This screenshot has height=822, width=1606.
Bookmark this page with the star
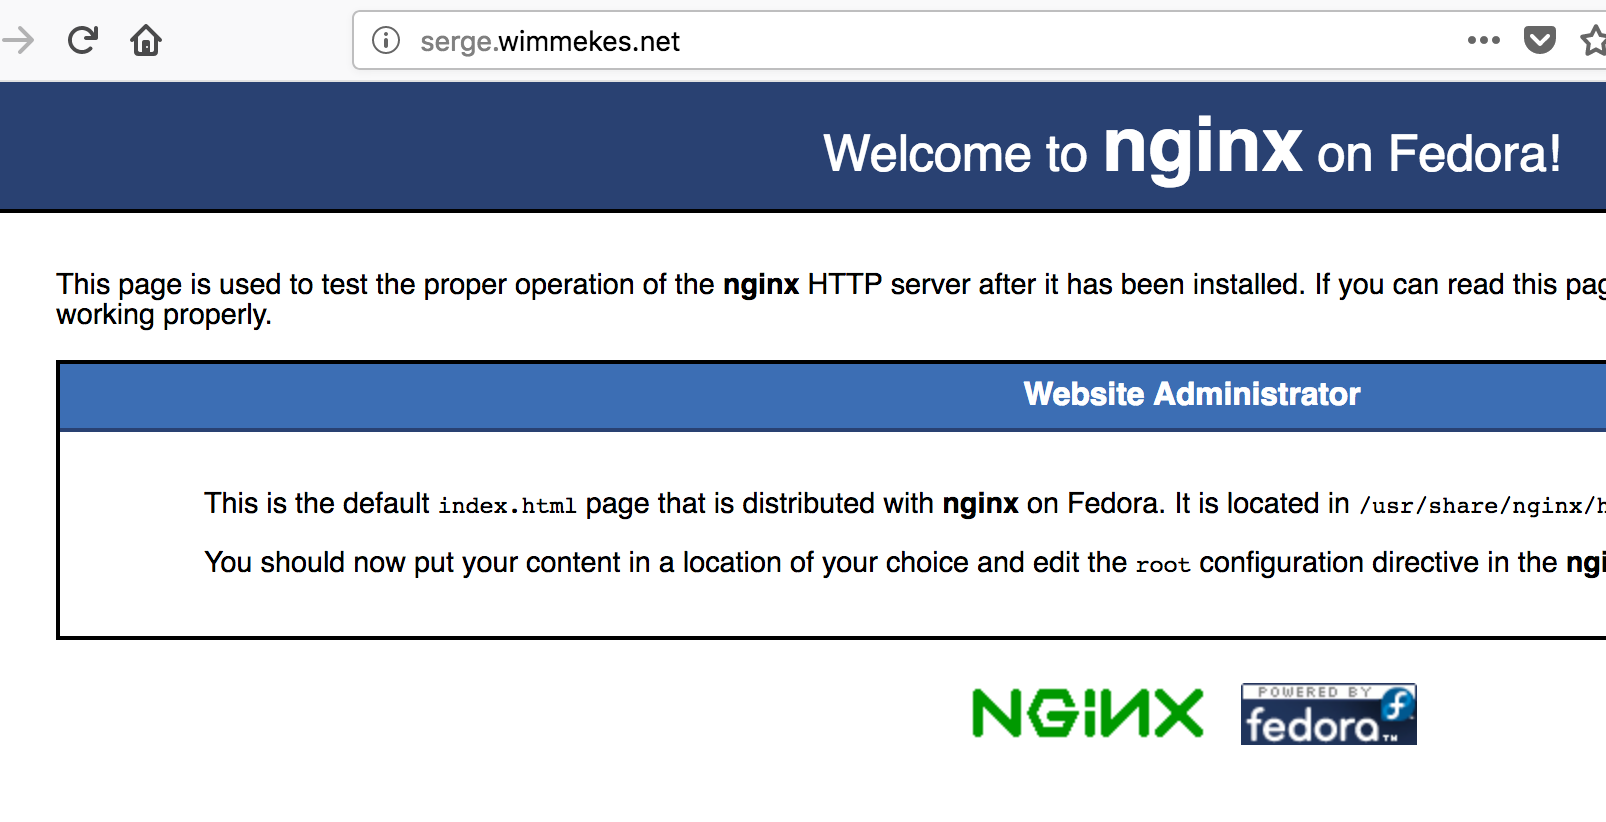pos(1593,41)
